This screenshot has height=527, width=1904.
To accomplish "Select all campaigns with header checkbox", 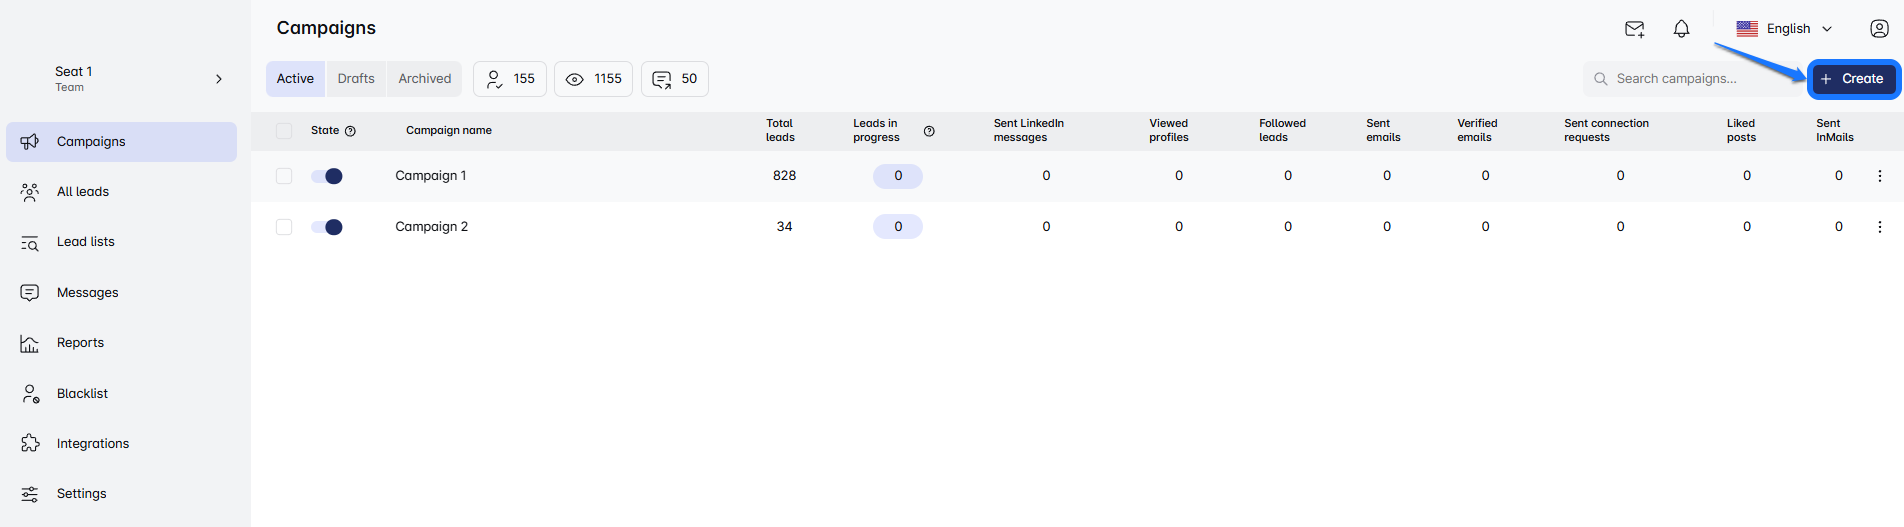I will 284,131.
